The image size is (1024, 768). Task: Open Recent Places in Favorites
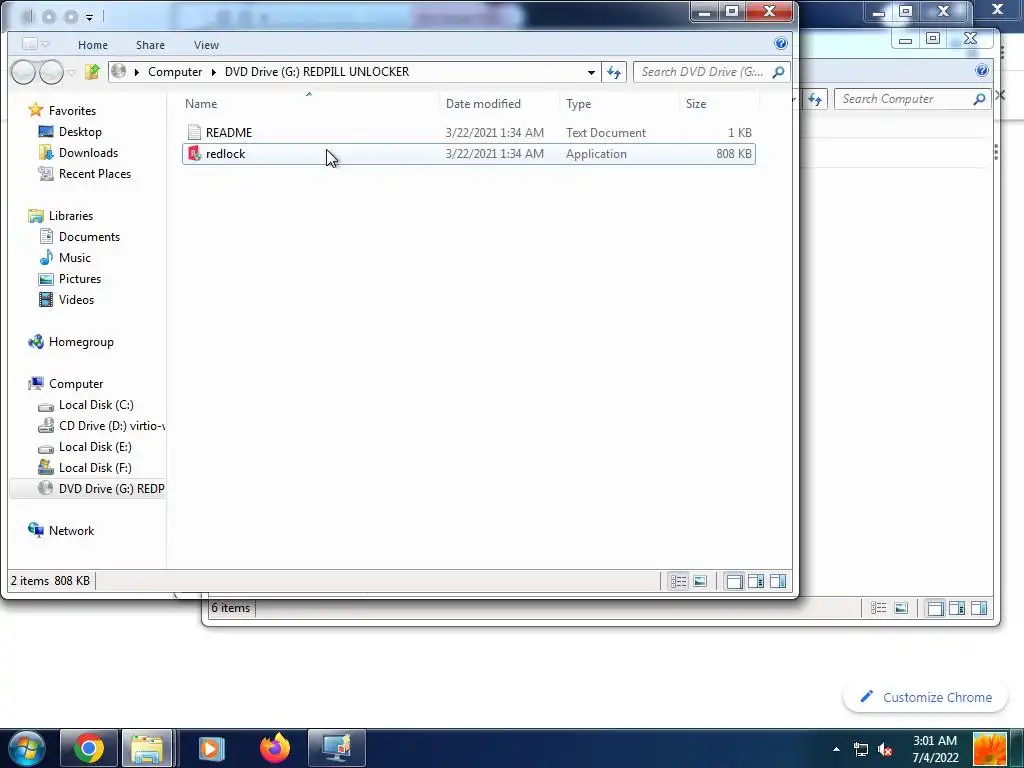95,174
